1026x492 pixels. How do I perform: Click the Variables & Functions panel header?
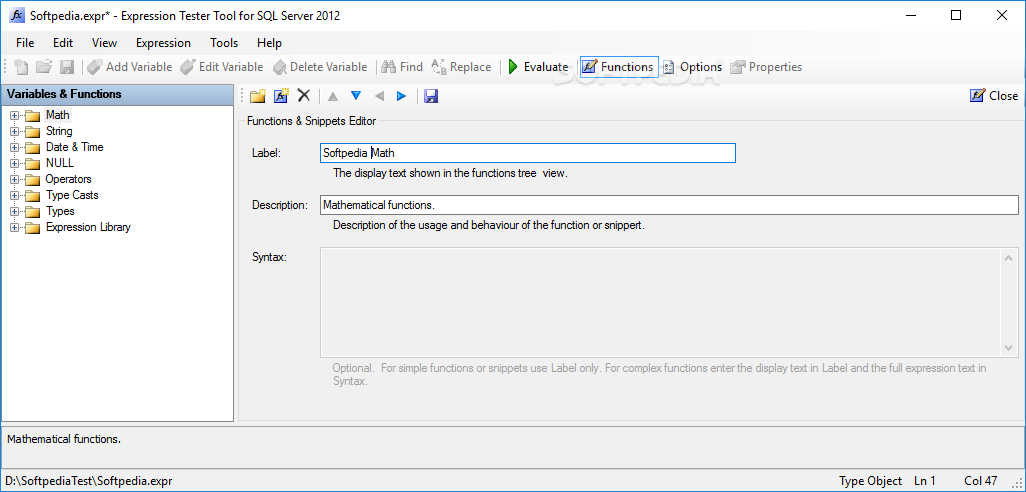point(117,94)
